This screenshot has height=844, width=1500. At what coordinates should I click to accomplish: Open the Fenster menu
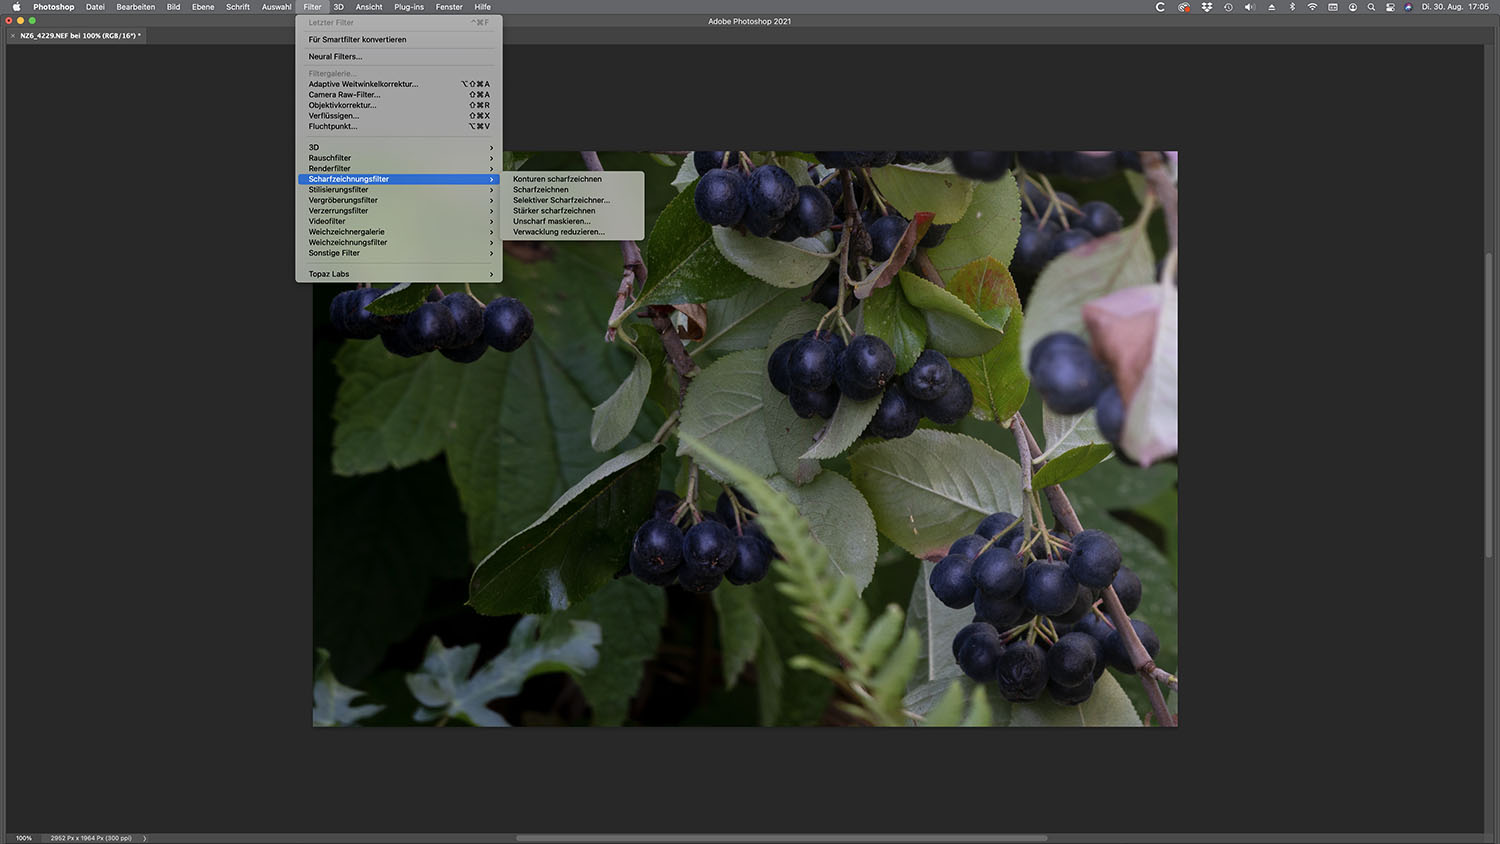449,7
